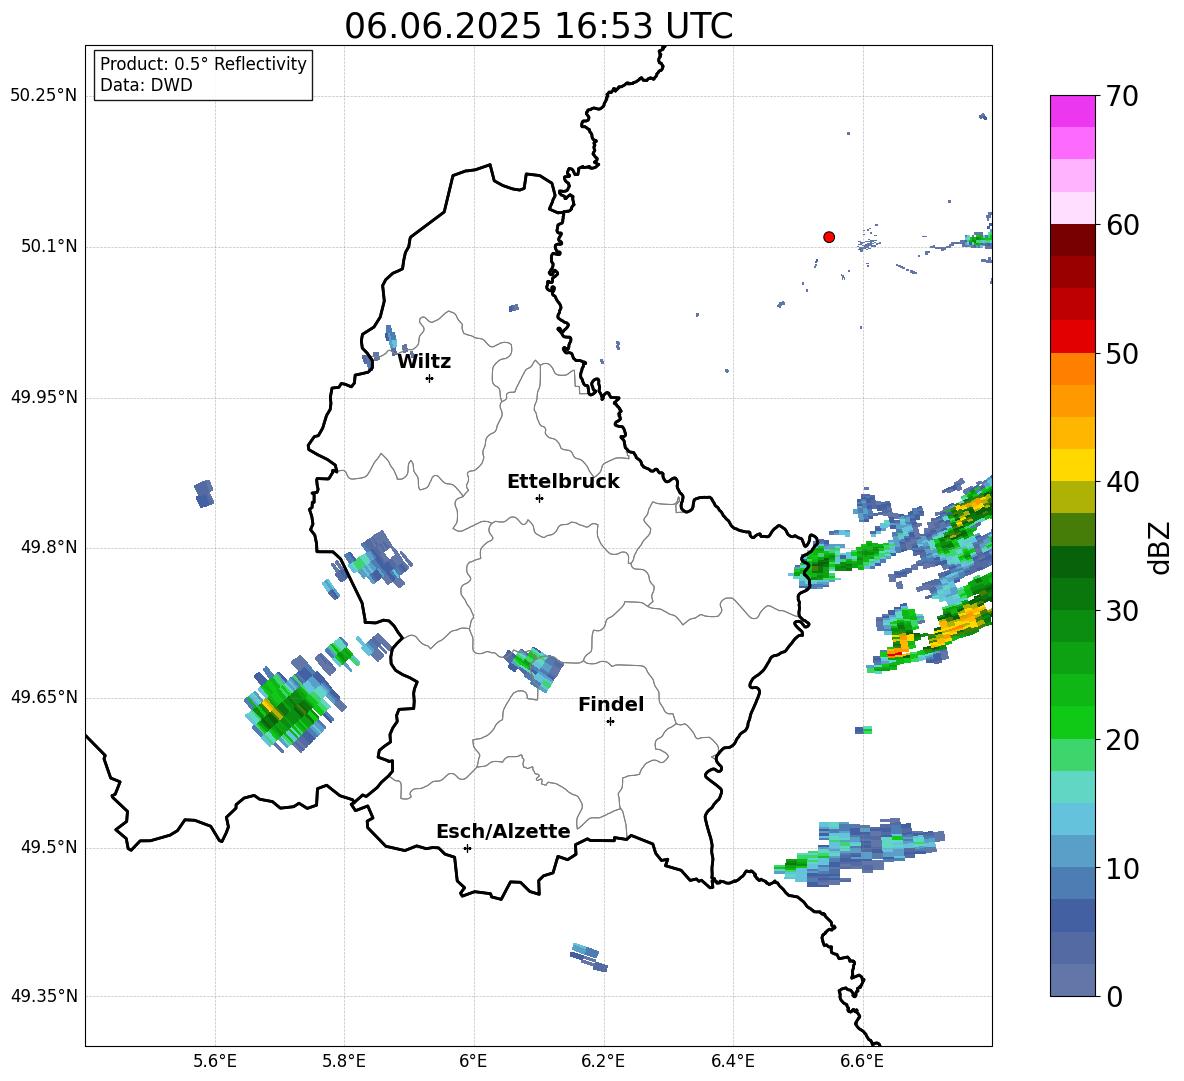Click the 6°E longitude label
This screenshot has height=1081, width=1184.
473,1061
